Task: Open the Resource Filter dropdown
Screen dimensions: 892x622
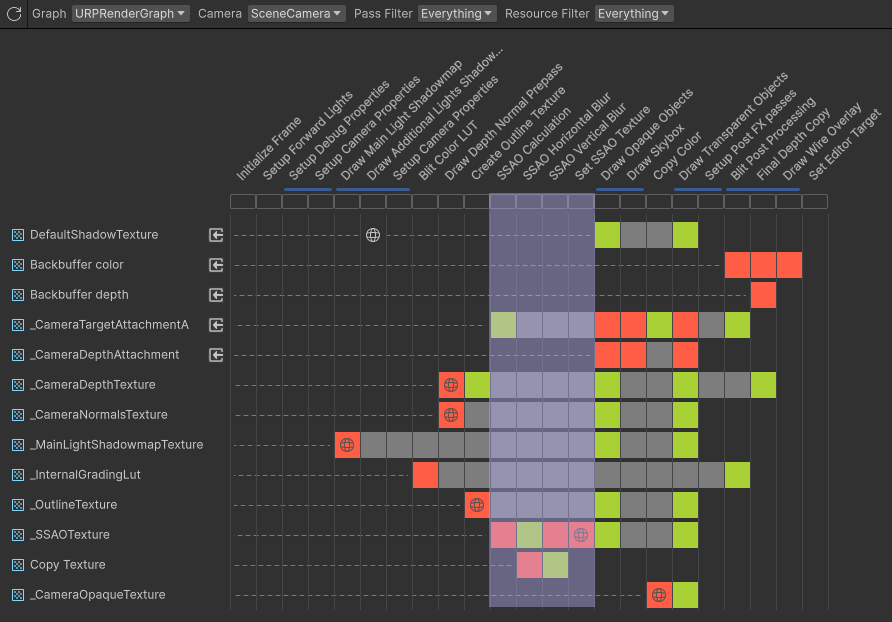Action: point(633,13)
